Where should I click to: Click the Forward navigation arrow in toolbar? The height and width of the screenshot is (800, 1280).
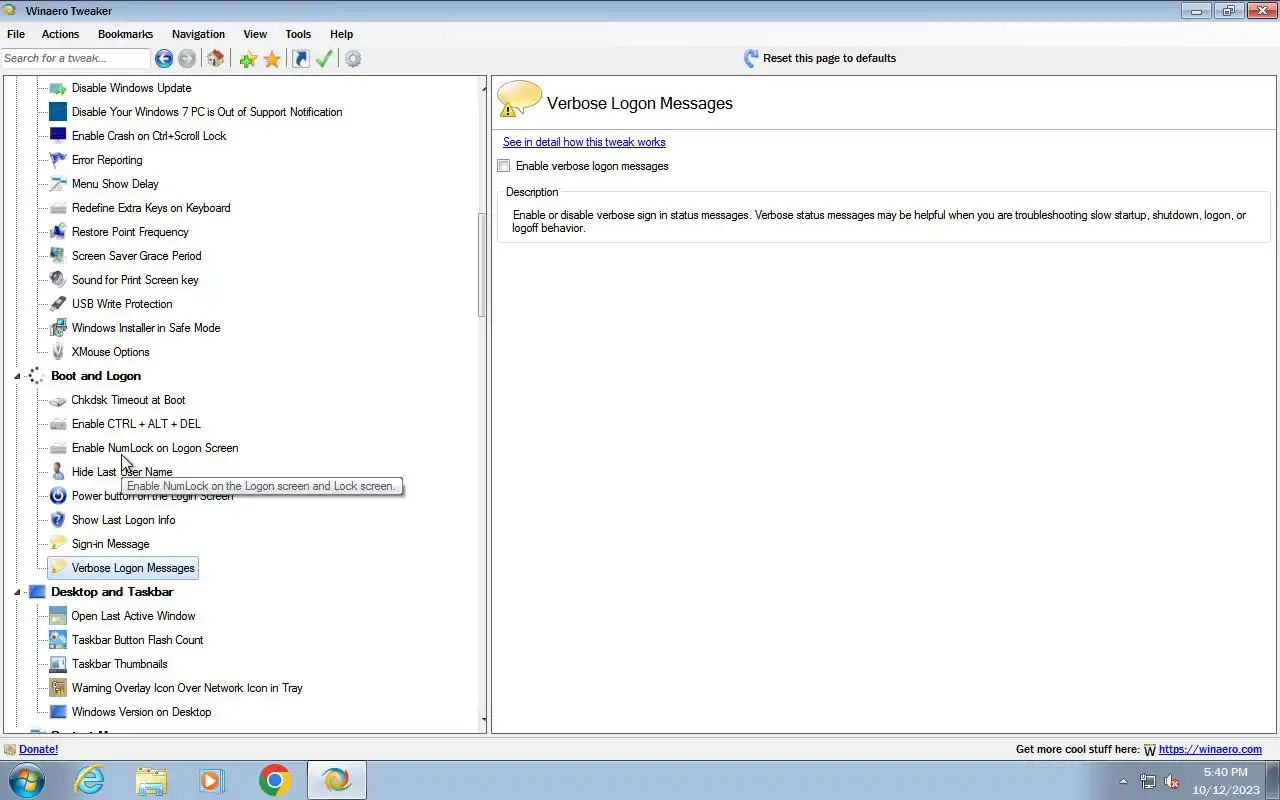[187, 59]
